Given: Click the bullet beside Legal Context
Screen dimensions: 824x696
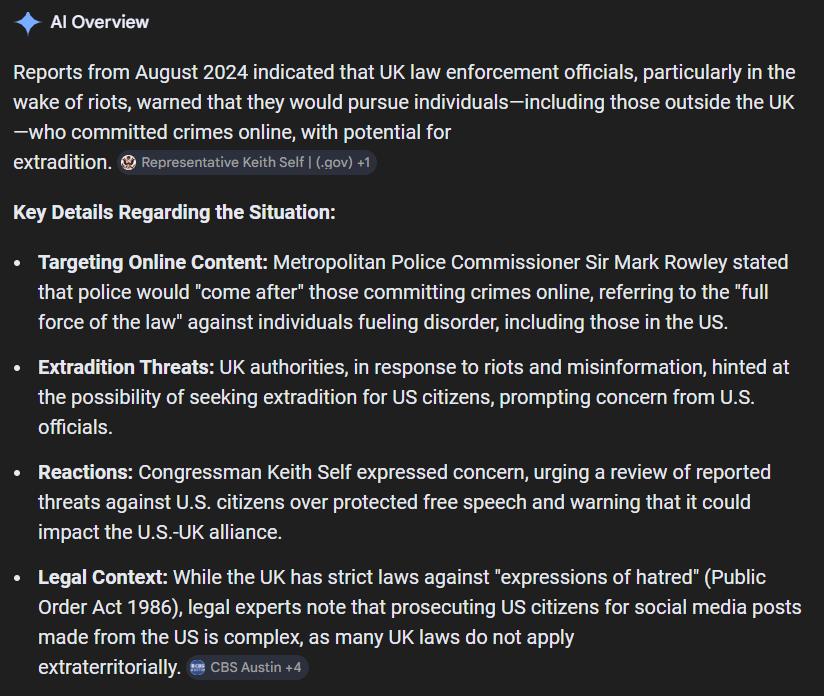Looking at the screenshot, I should pyautogui.click(x=18, y=578).
